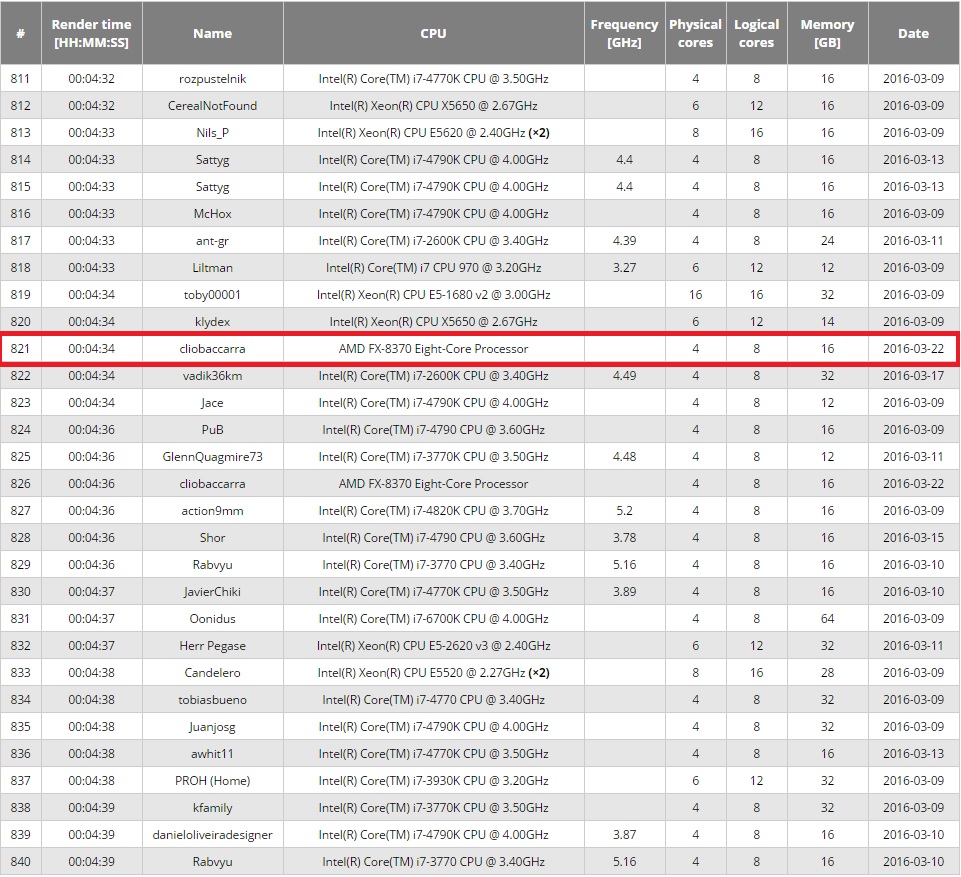Click the name danieloliveiradesigner
961x877 pixels.
[212, 833]
